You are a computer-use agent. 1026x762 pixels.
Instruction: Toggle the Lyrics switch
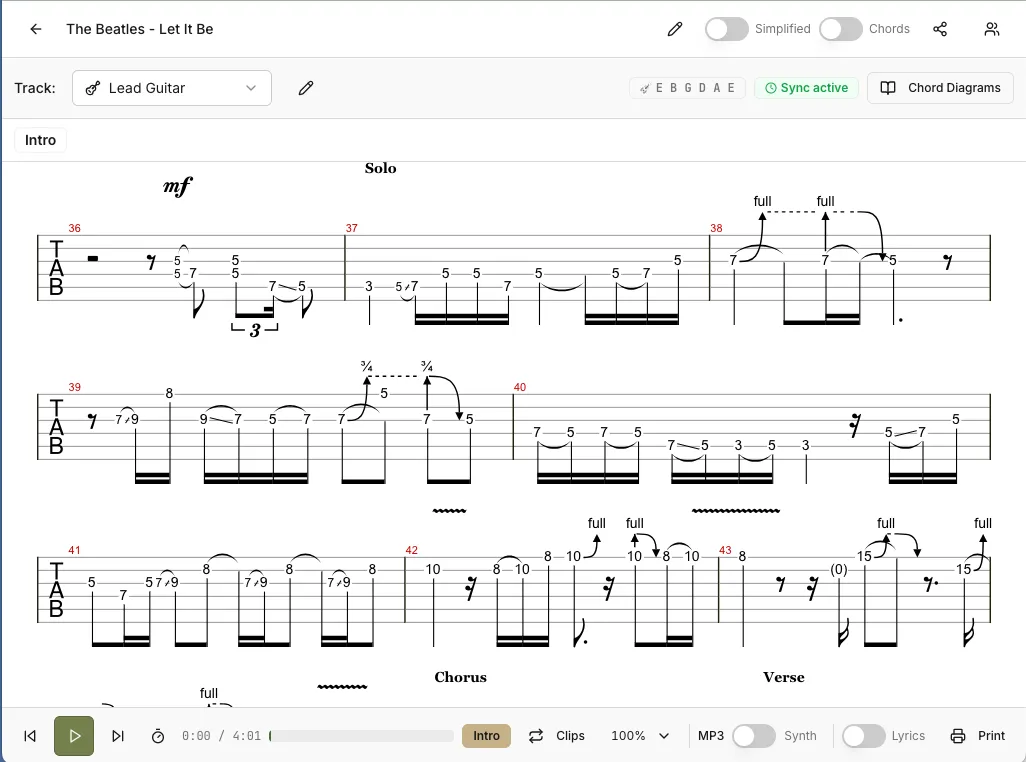[x=864, y=736]
